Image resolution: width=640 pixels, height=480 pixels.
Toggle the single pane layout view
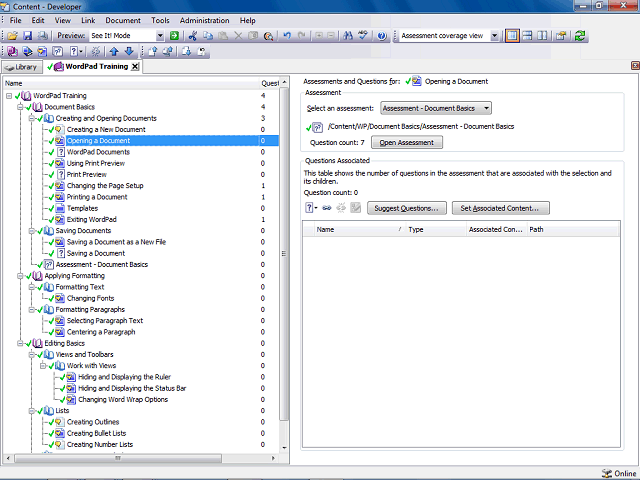pyautogui.click(x=512, y=36)
